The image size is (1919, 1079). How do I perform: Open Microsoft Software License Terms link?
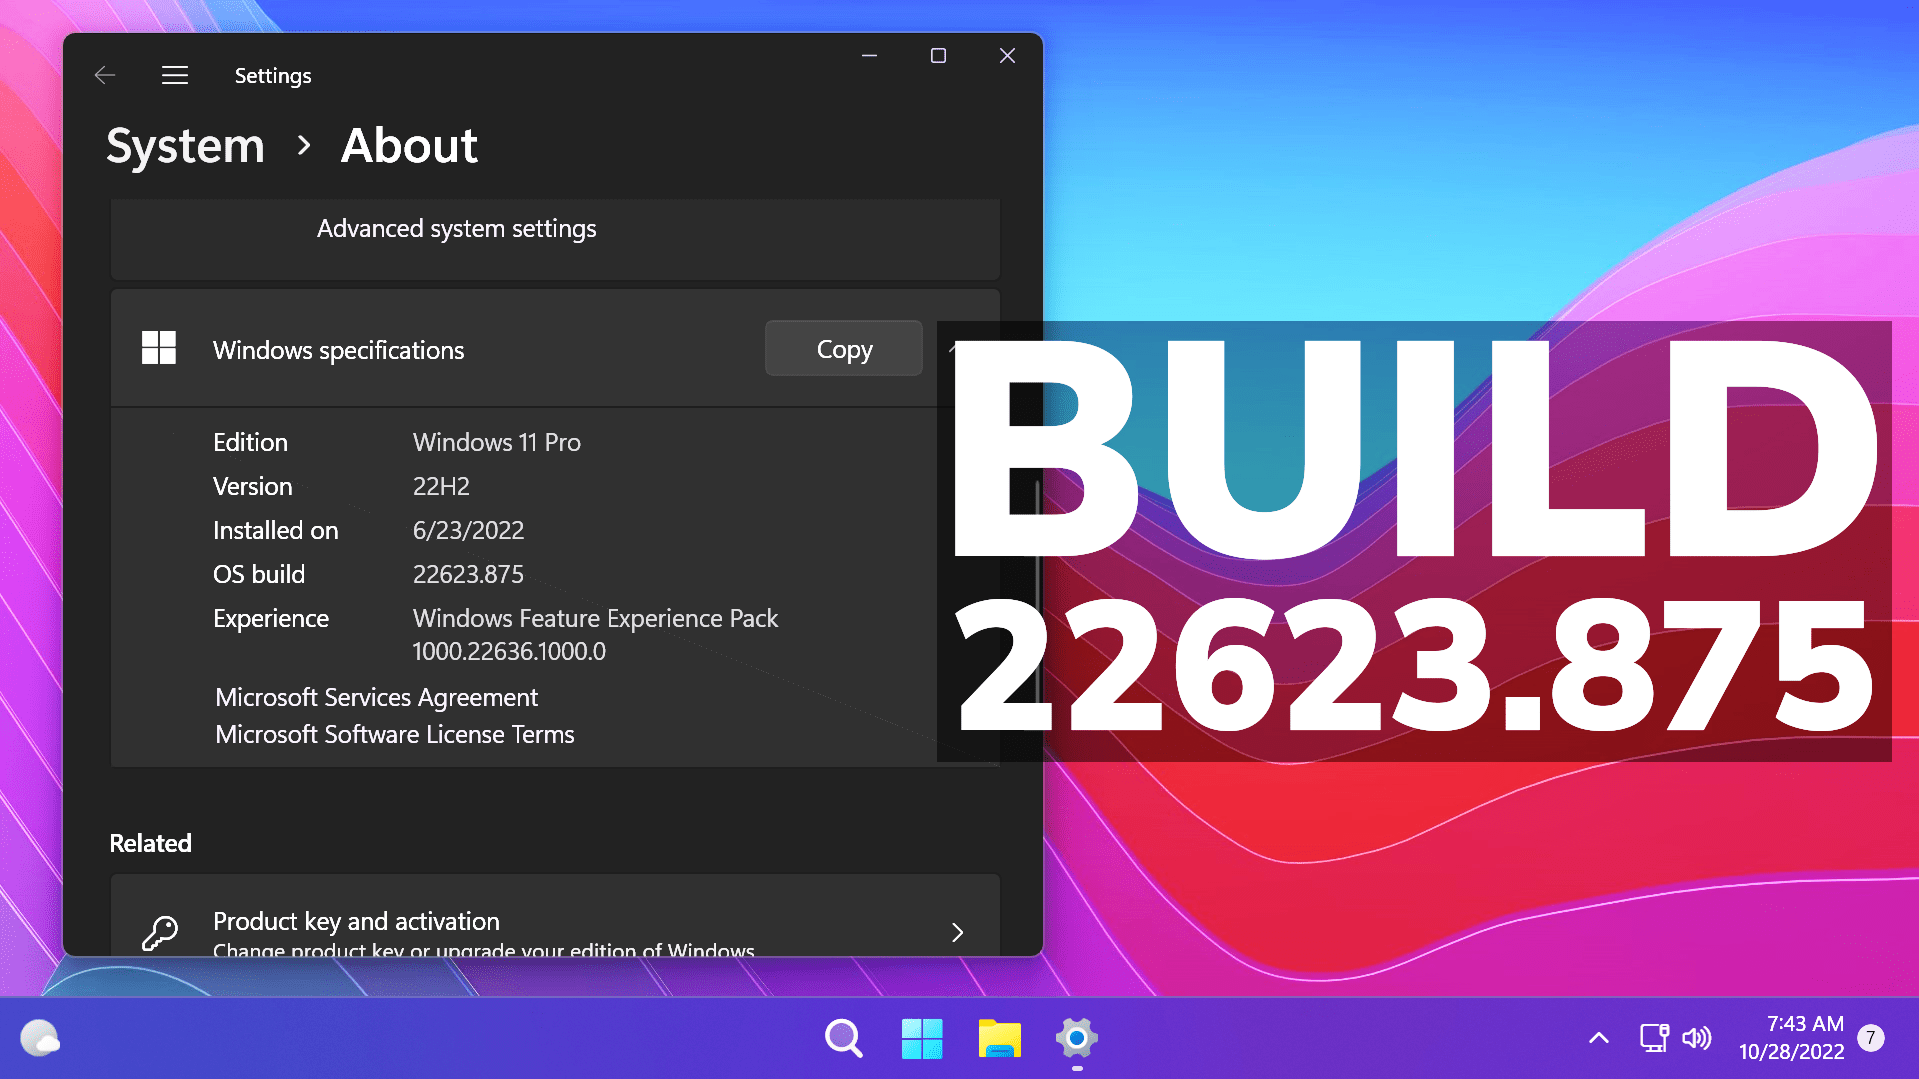395,734
